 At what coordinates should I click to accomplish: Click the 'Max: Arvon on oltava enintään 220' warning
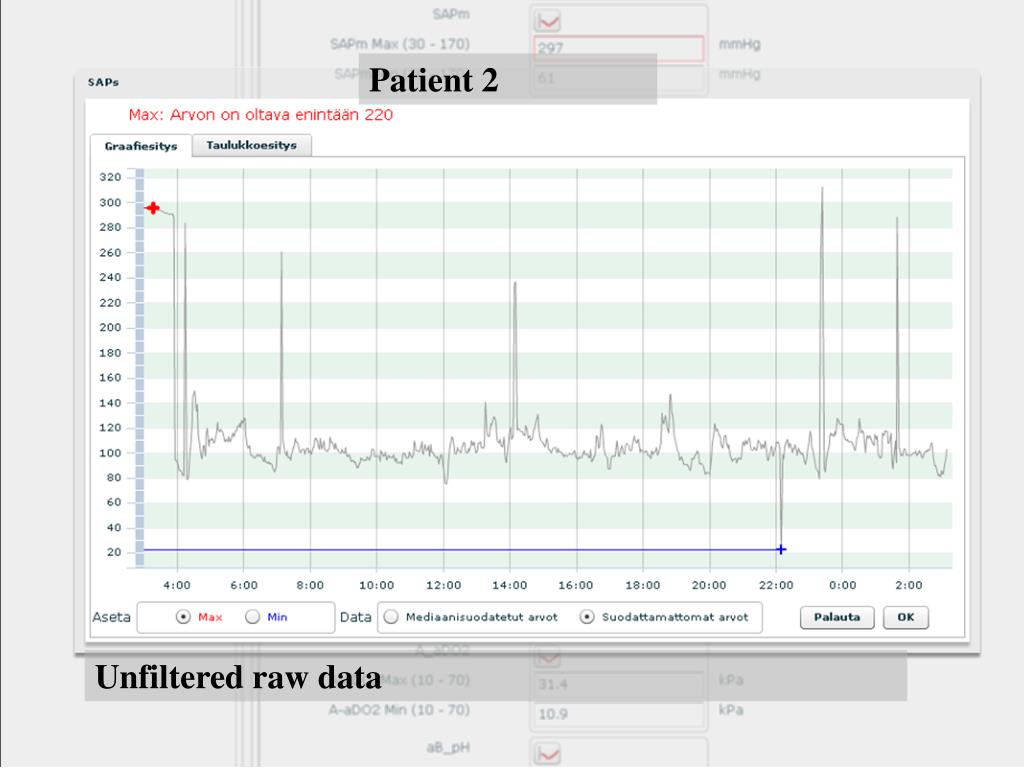[261, 115]
